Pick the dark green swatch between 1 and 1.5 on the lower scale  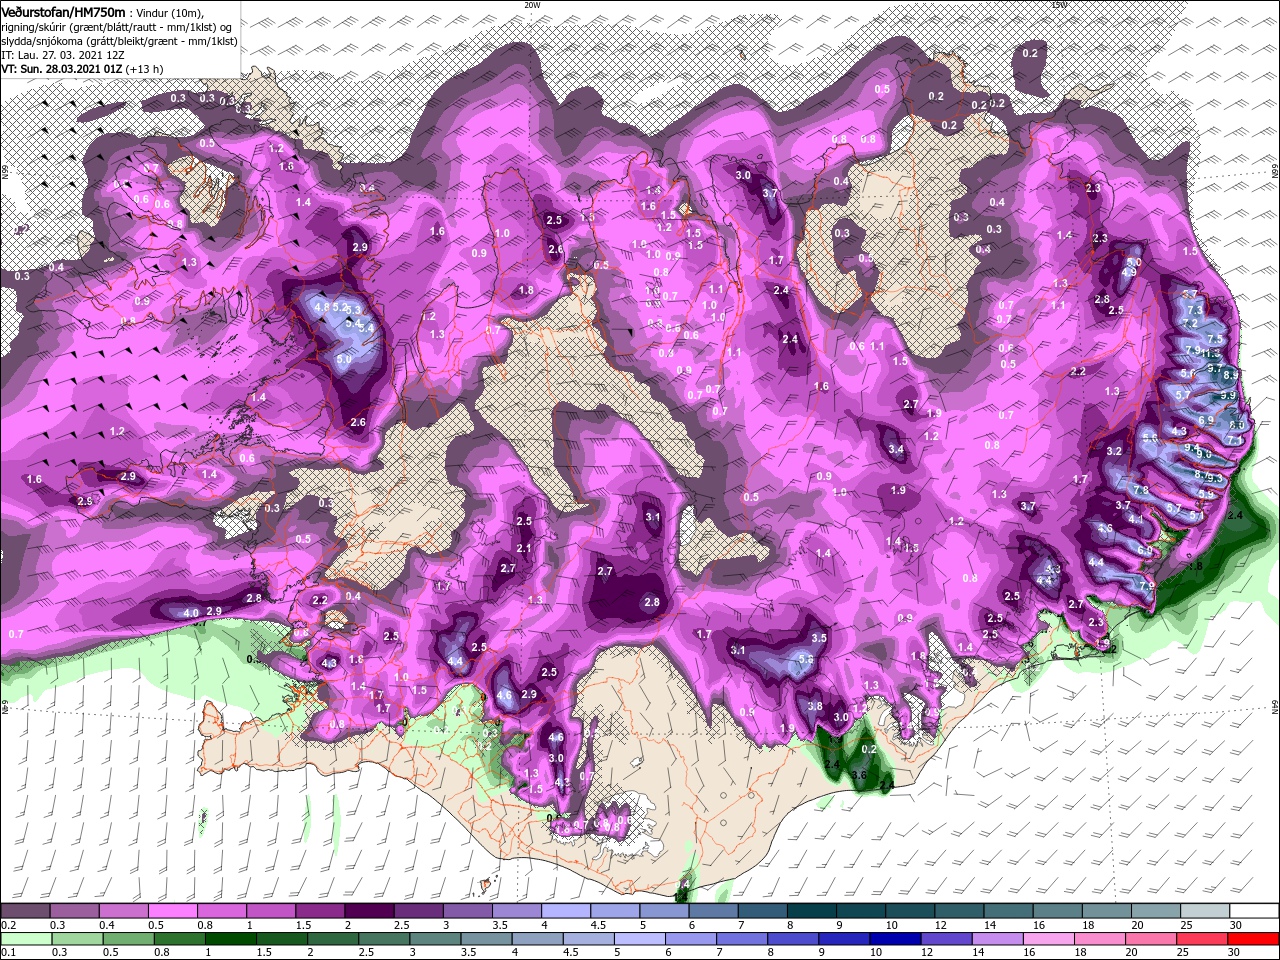pyautogui.click(x=230, y=939)
